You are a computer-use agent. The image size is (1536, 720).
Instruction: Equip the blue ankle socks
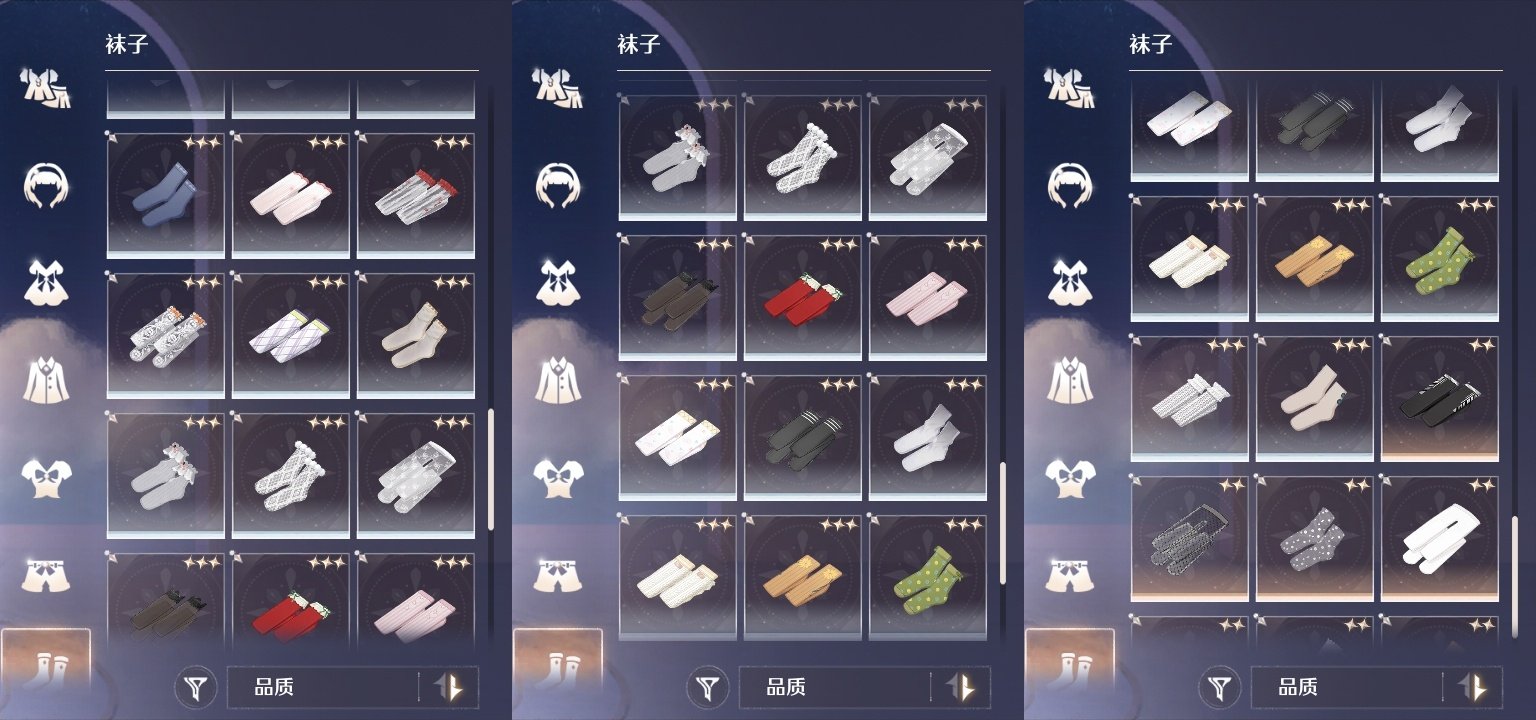pyautogui.click(x=166, y=195)
